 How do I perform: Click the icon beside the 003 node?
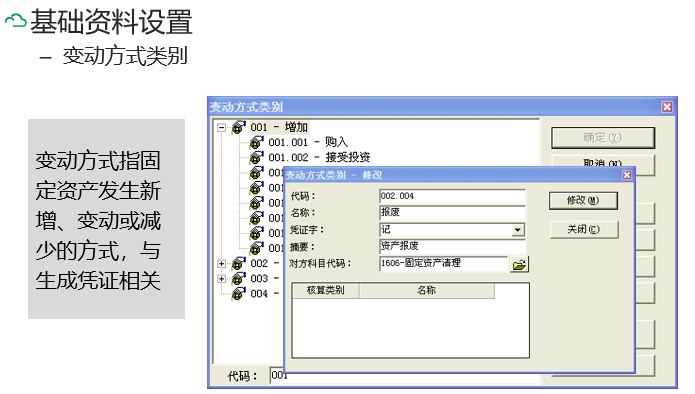[x=239, y=279]
